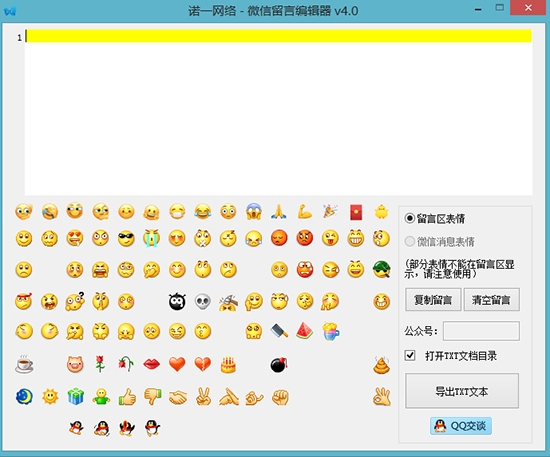Insert the red lips emoji
The height and width of the screenshot is (457, 550).
click(152, 364)
